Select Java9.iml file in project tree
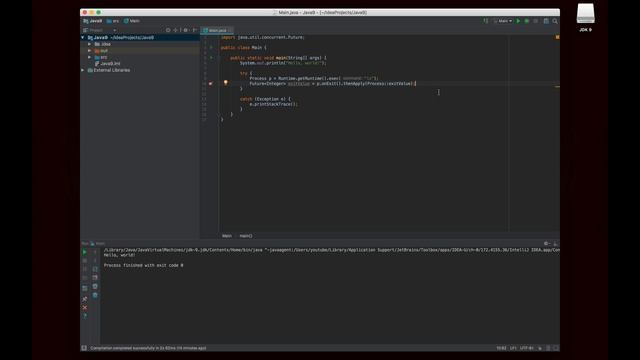The height and width of the screenshot is (360, 640). [107, 64]
